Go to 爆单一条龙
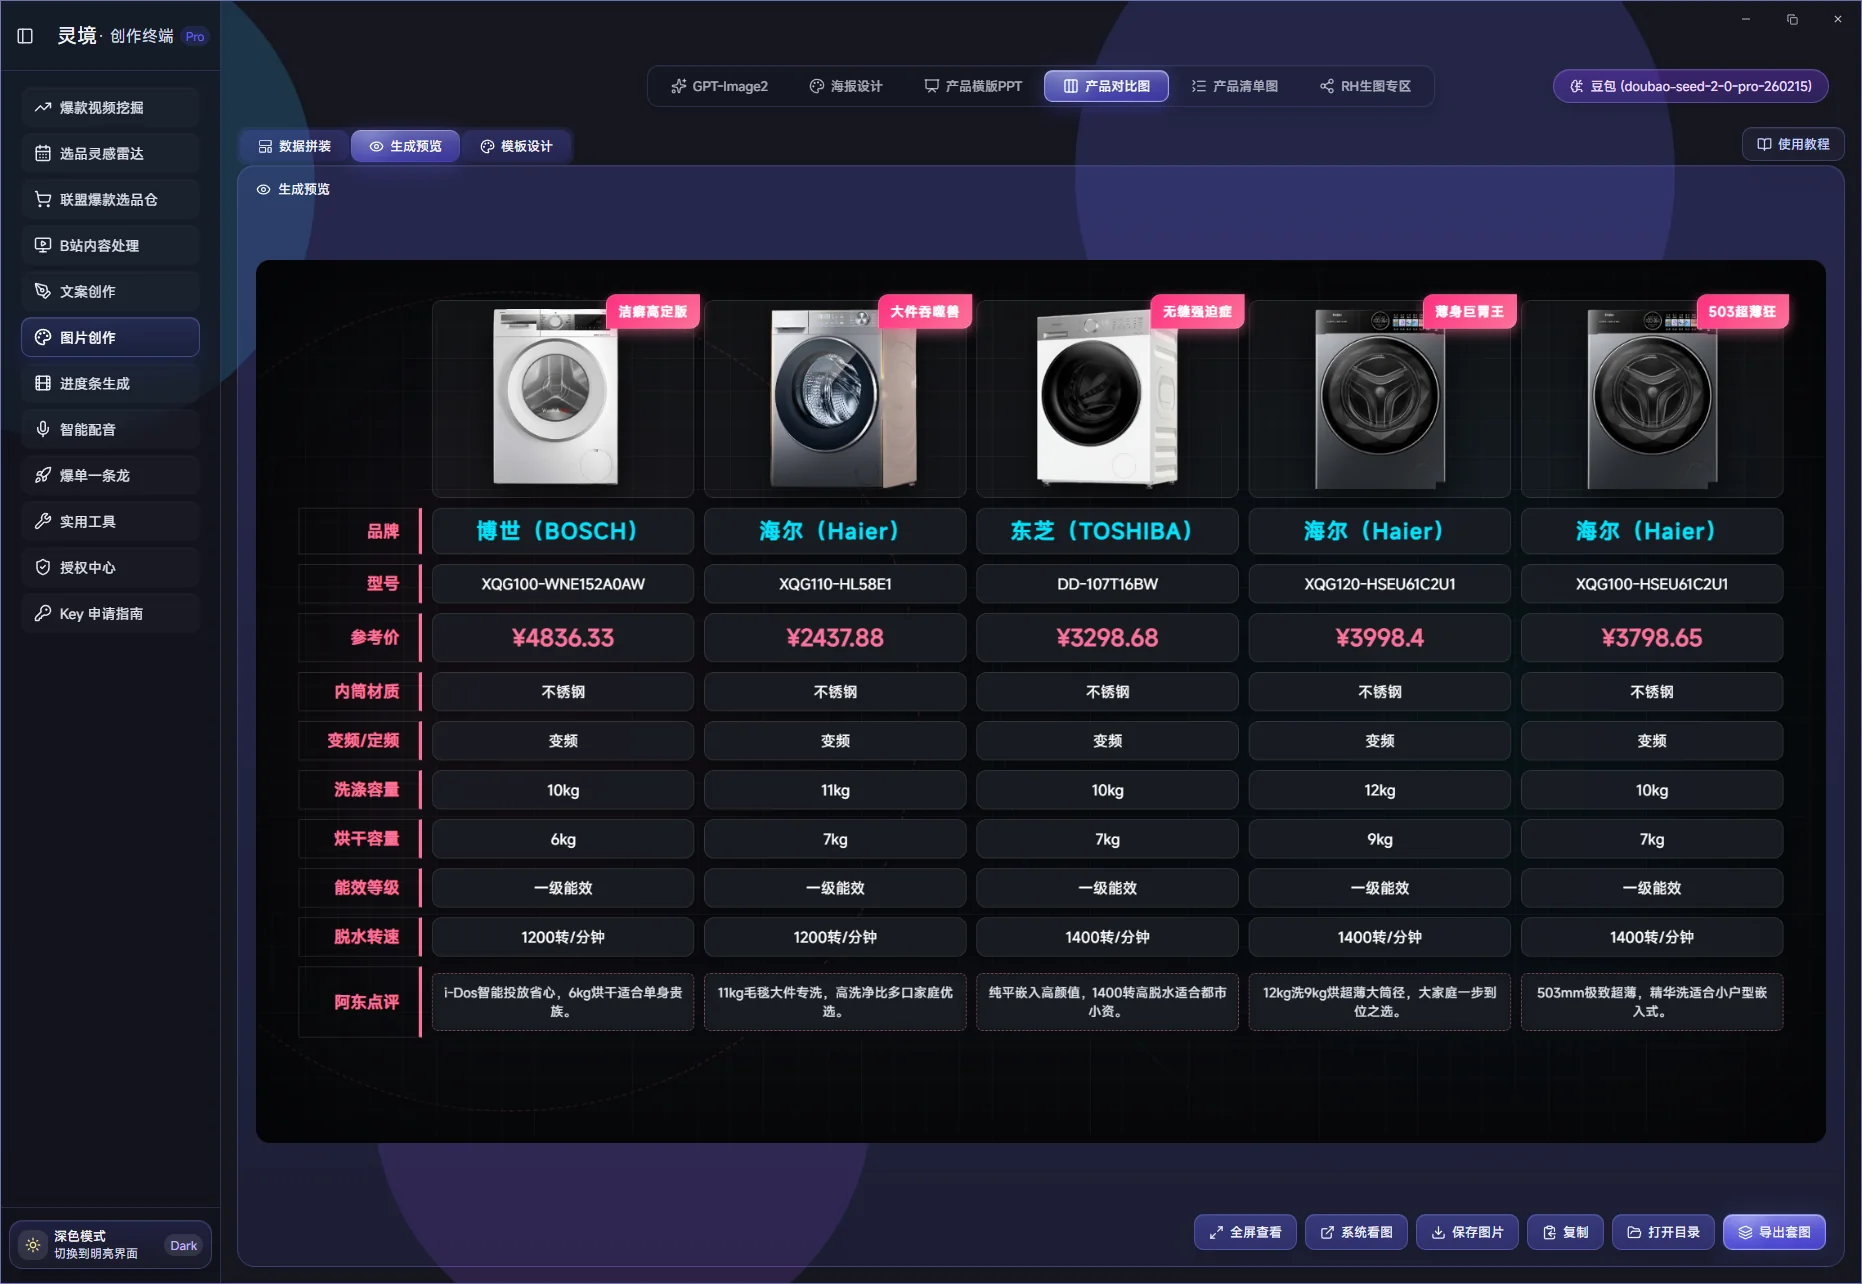This screenshot has width=1862, height=1284. click(110, 475)
